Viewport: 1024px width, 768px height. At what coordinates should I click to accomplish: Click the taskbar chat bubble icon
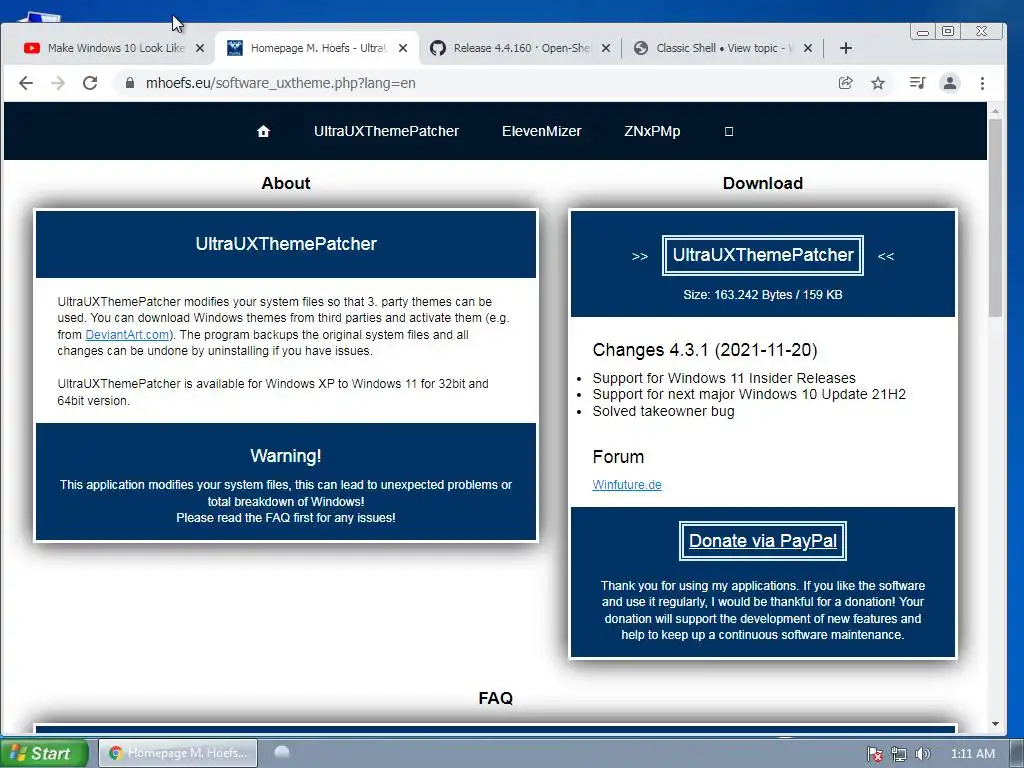point(282,752)
